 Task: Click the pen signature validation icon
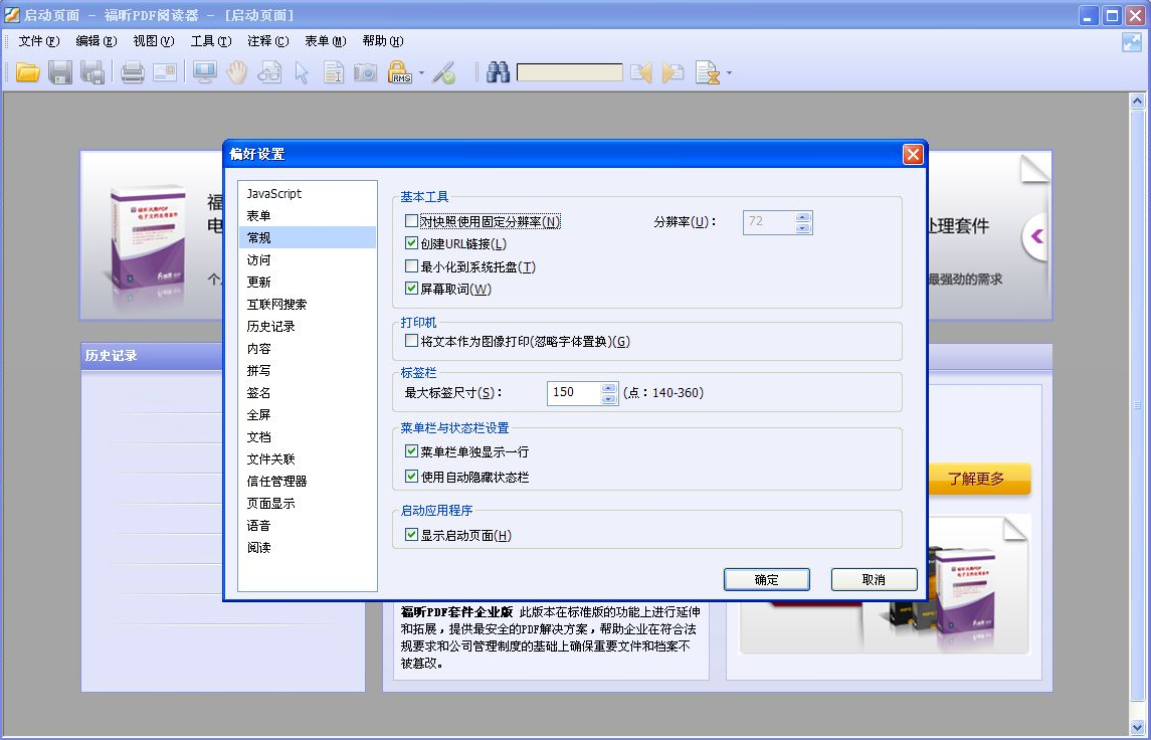pyautogui.click(x=444, y=72)
